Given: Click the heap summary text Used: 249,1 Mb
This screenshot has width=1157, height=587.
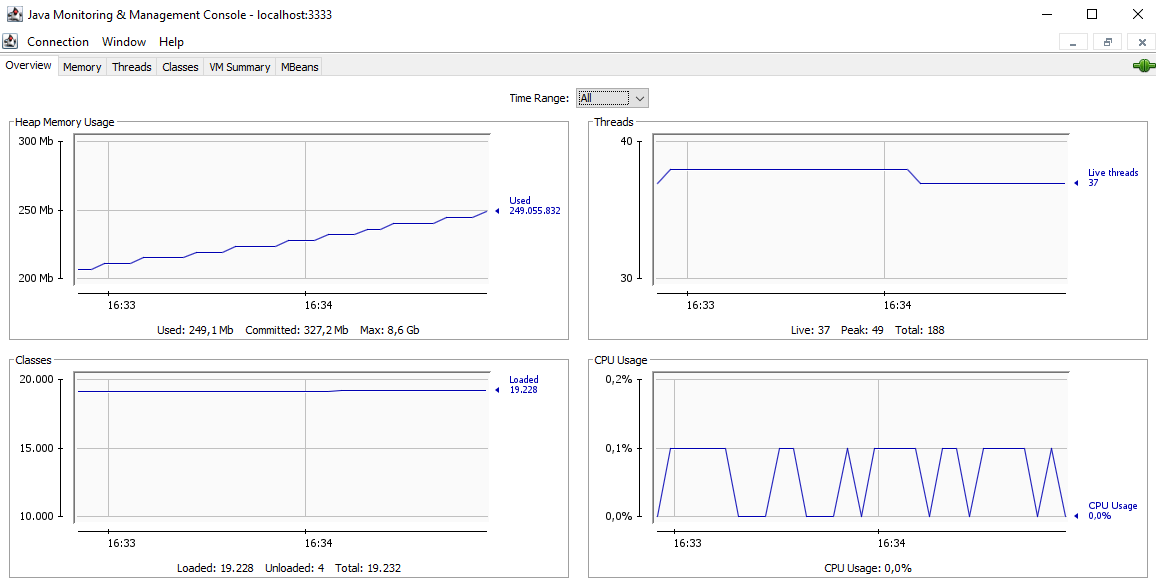Looking at the screenshot, I should (196, 330).
